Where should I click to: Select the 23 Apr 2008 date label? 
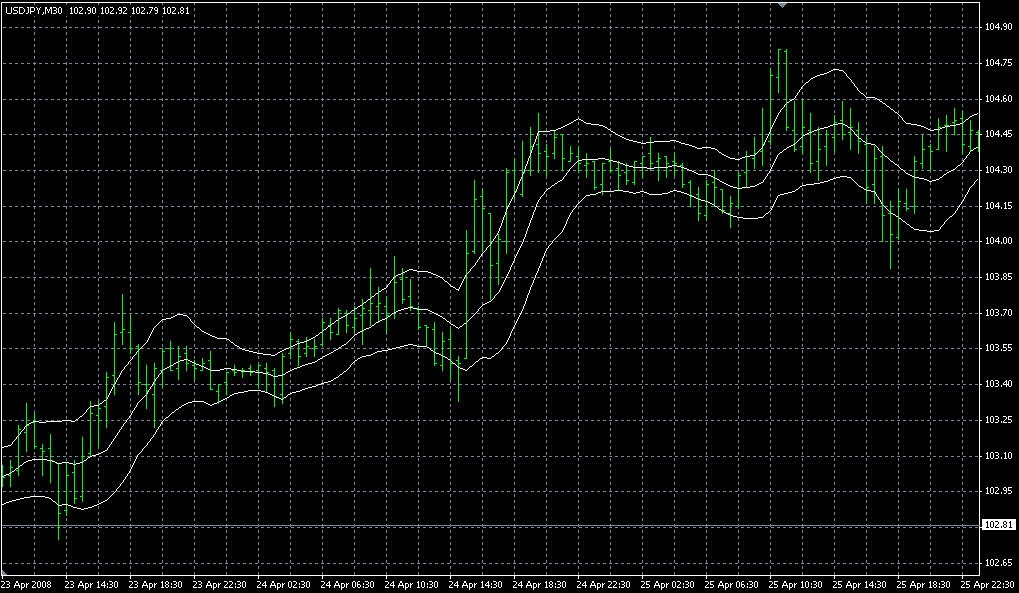click(27, 584)
